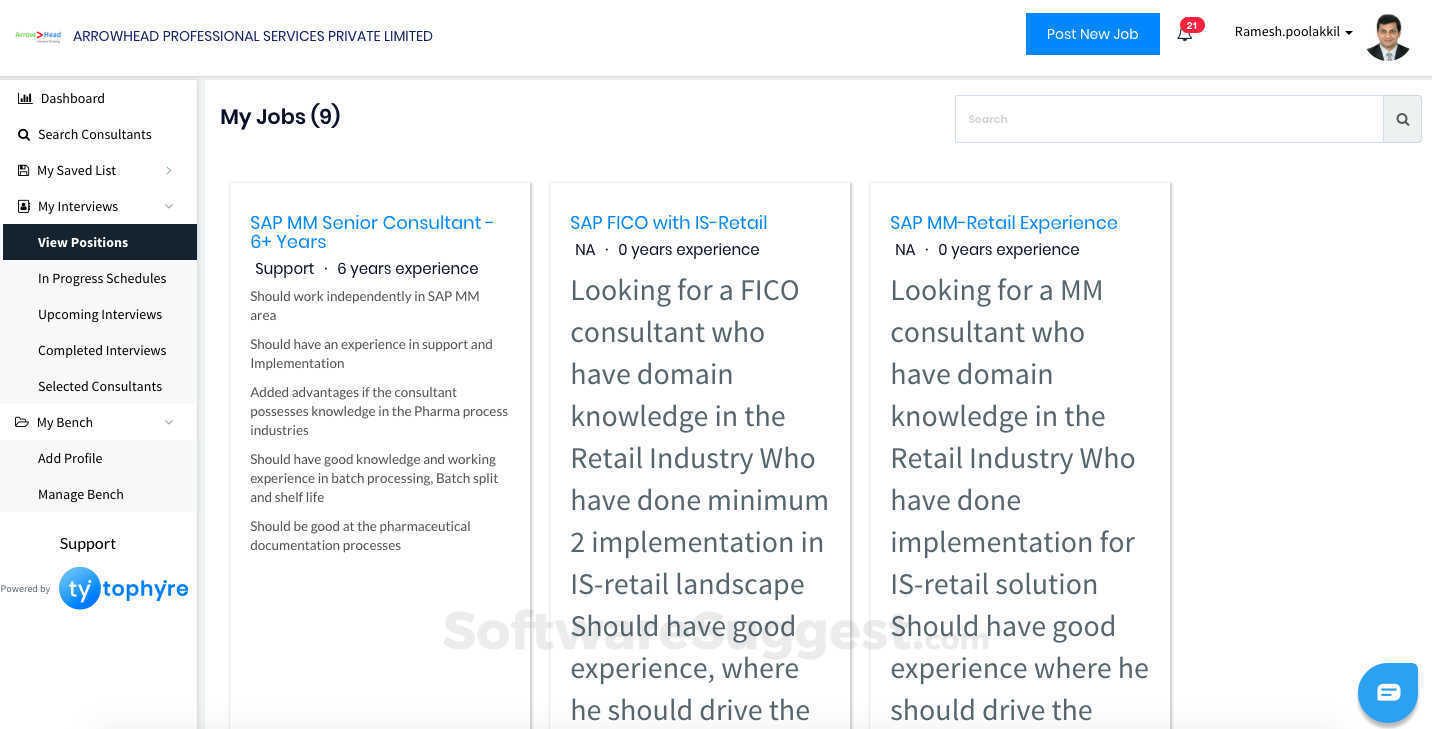Open the chat support widget
The image size is (1432, 729).
point(1388,692)
